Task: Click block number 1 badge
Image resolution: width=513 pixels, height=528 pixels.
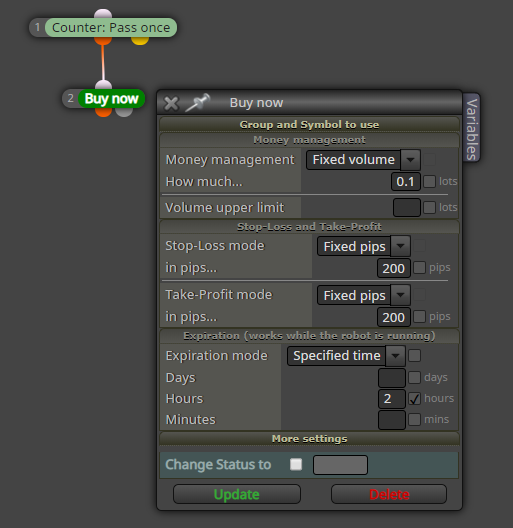Action: point(37,27)
